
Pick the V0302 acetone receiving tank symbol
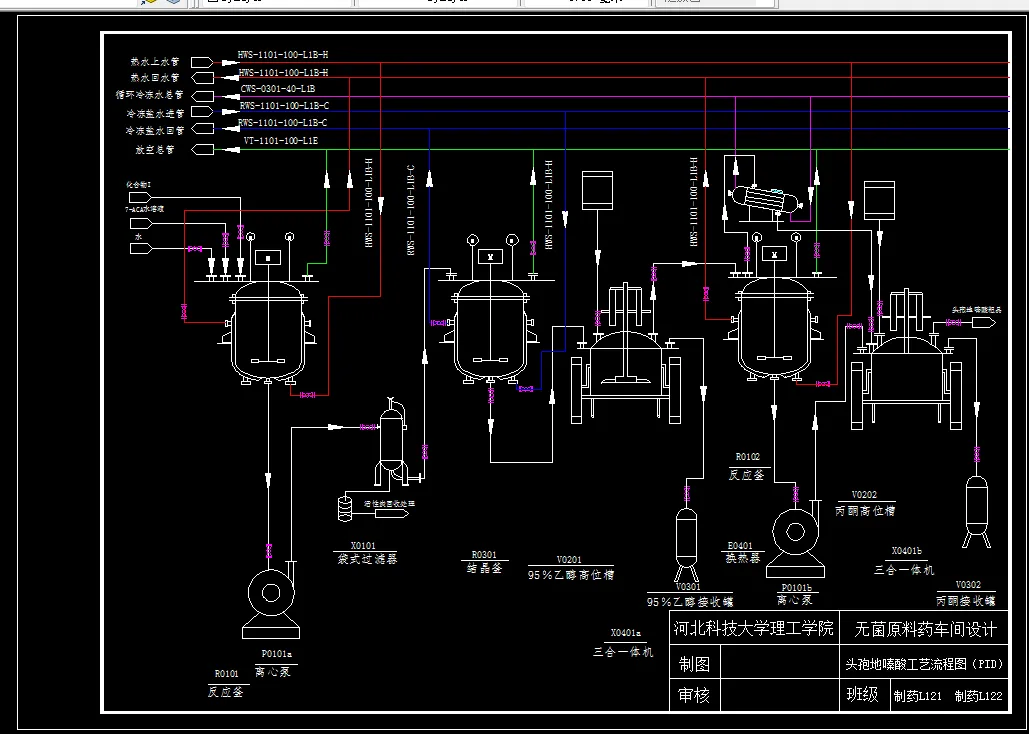(x=976, y=512)
